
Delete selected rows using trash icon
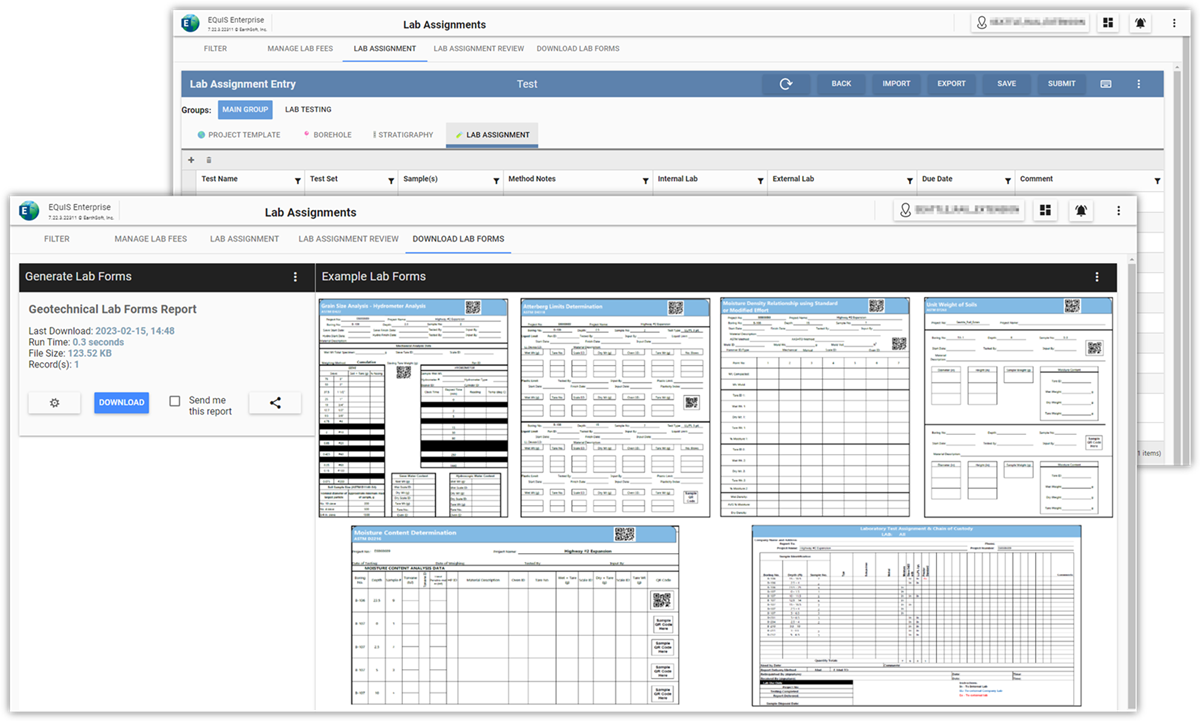[x=209, y=159]
